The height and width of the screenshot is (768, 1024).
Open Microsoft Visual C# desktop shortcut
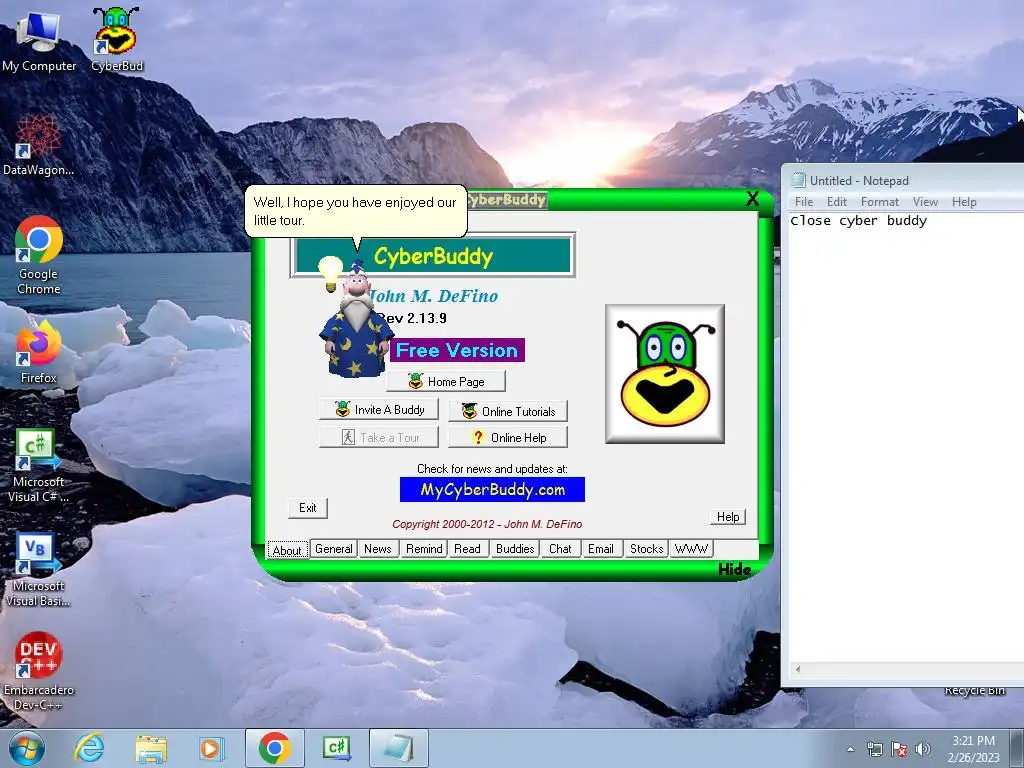38,465
